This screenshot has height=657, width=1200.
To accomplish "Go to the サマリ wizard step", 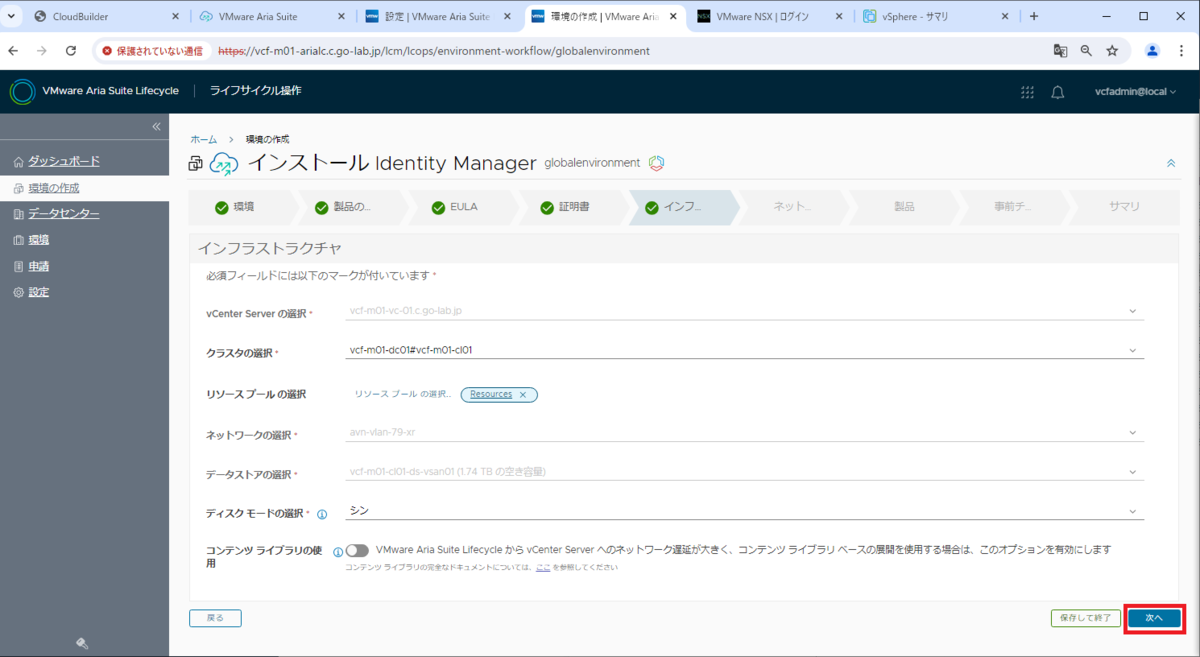I will pos(1124,208).
